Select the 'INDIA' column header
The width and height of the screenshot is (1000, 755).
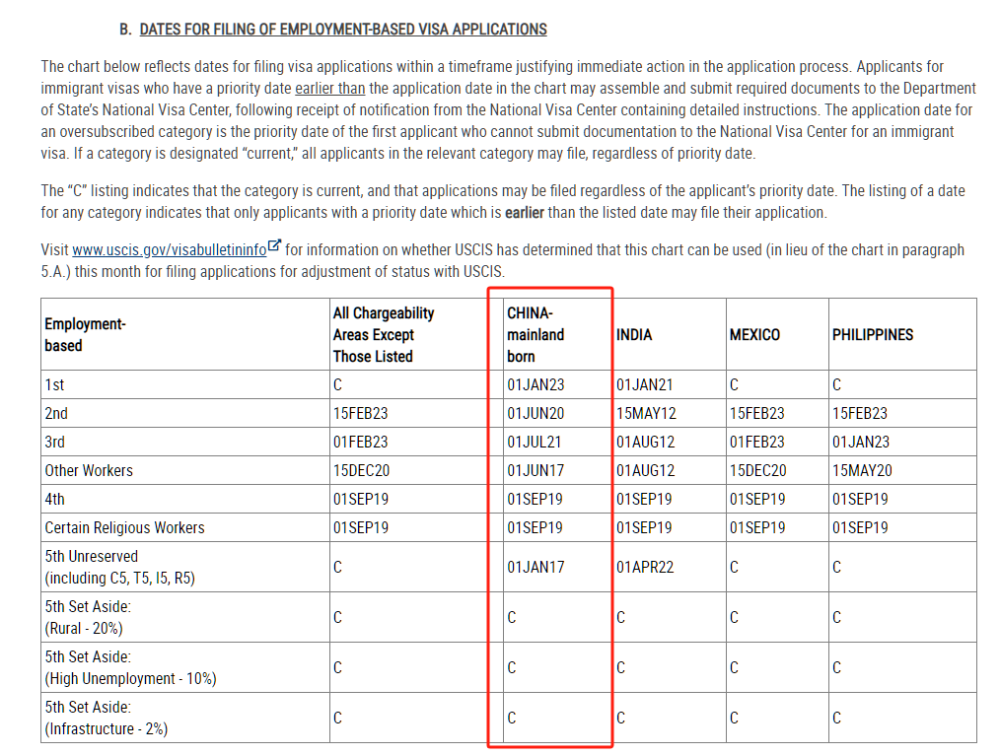[634, 335]
